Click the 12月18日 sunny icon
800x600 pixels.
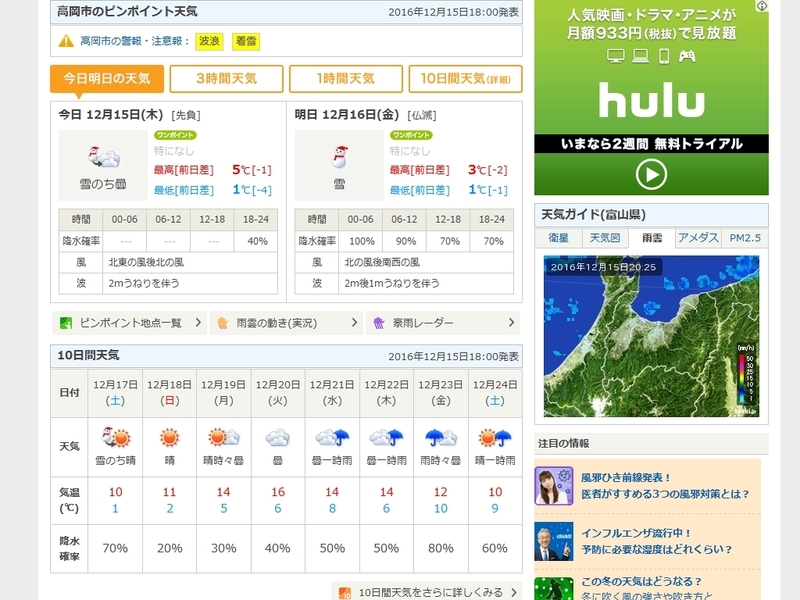169,438
